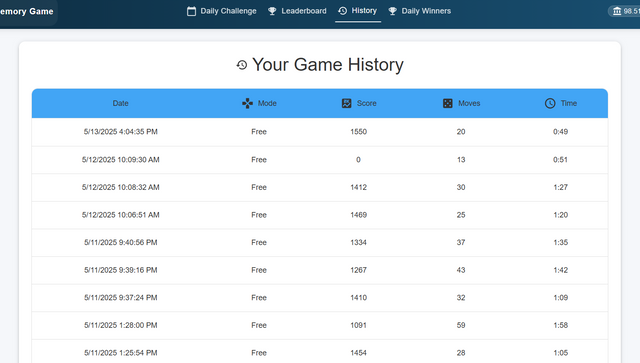The image size is (640, 363).
Task: Click the Daily Winners trophy icon
Action: (x=392, y=11)
